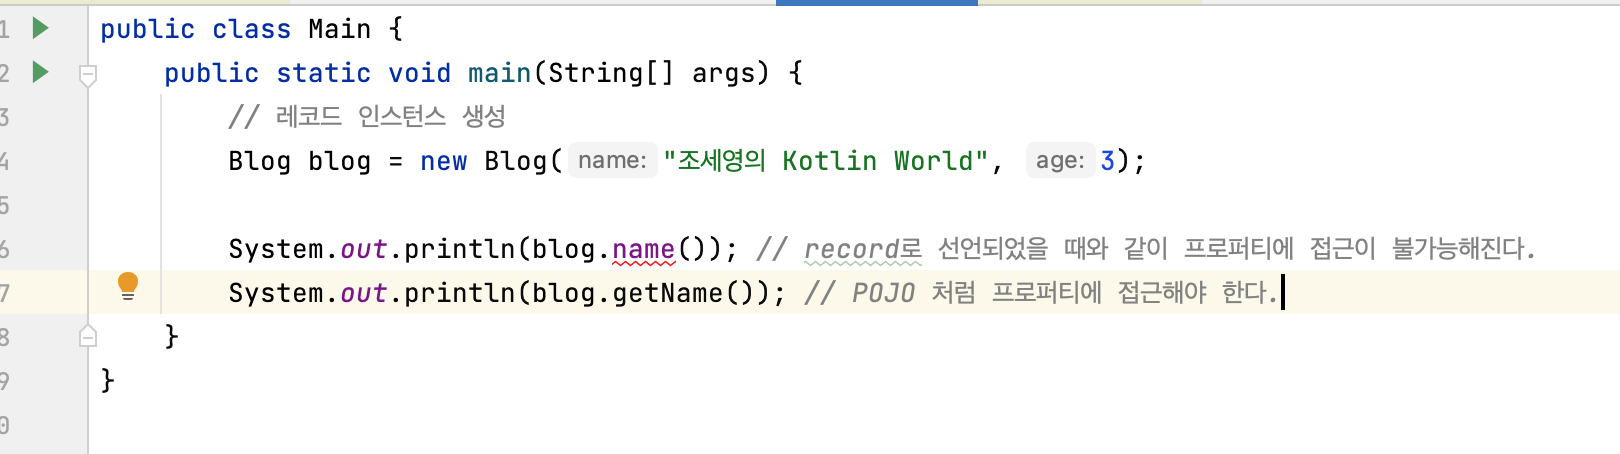
Task: Run the Main class via gutter arrow
Action: [x=40, y=28]
